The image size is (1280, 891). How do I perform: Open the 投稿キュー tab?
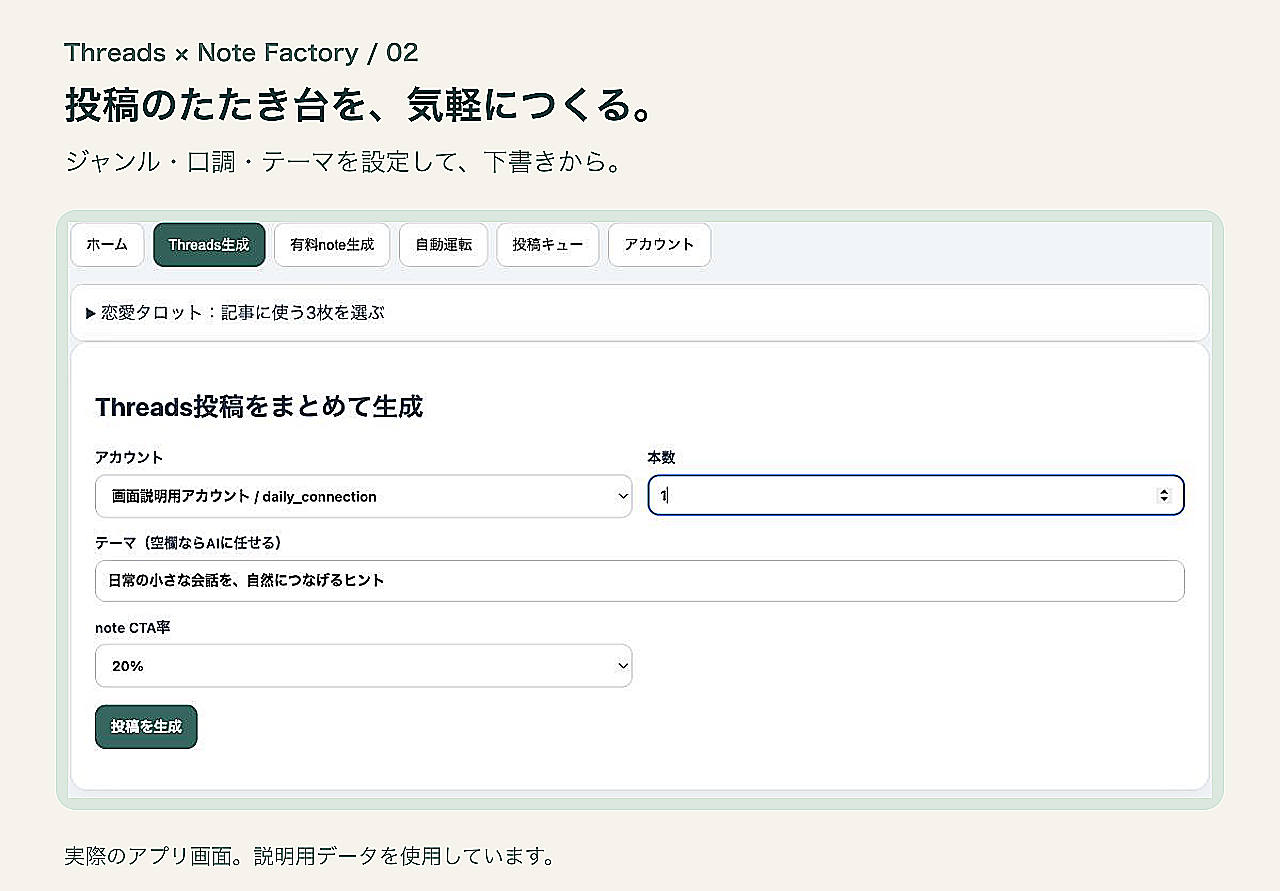coord(547,245)
